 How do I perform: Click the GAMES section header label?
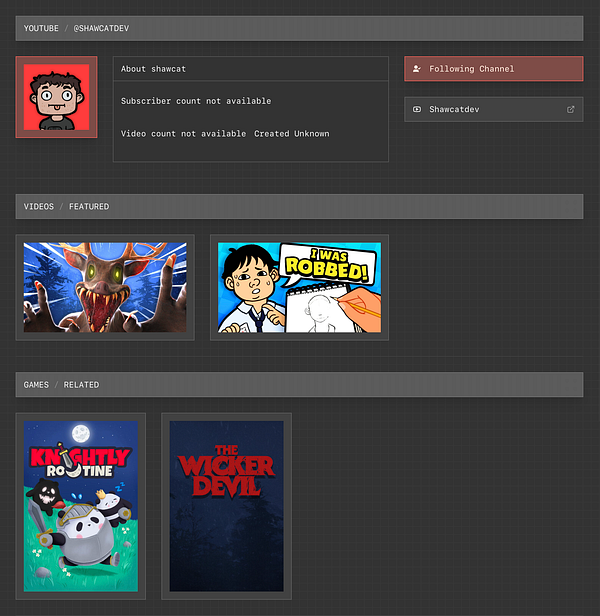pos(36,385)
